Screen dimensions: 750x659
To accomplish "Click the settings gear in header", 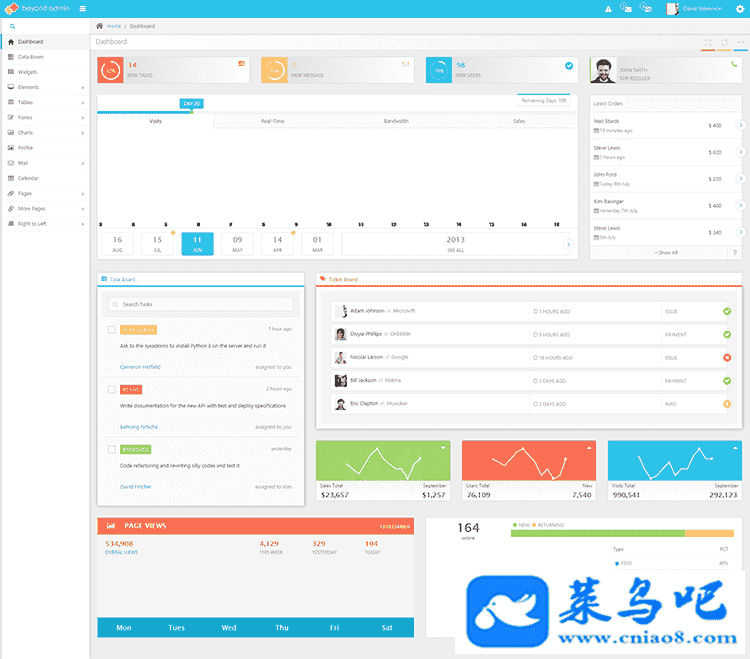I will coord(739,9).
